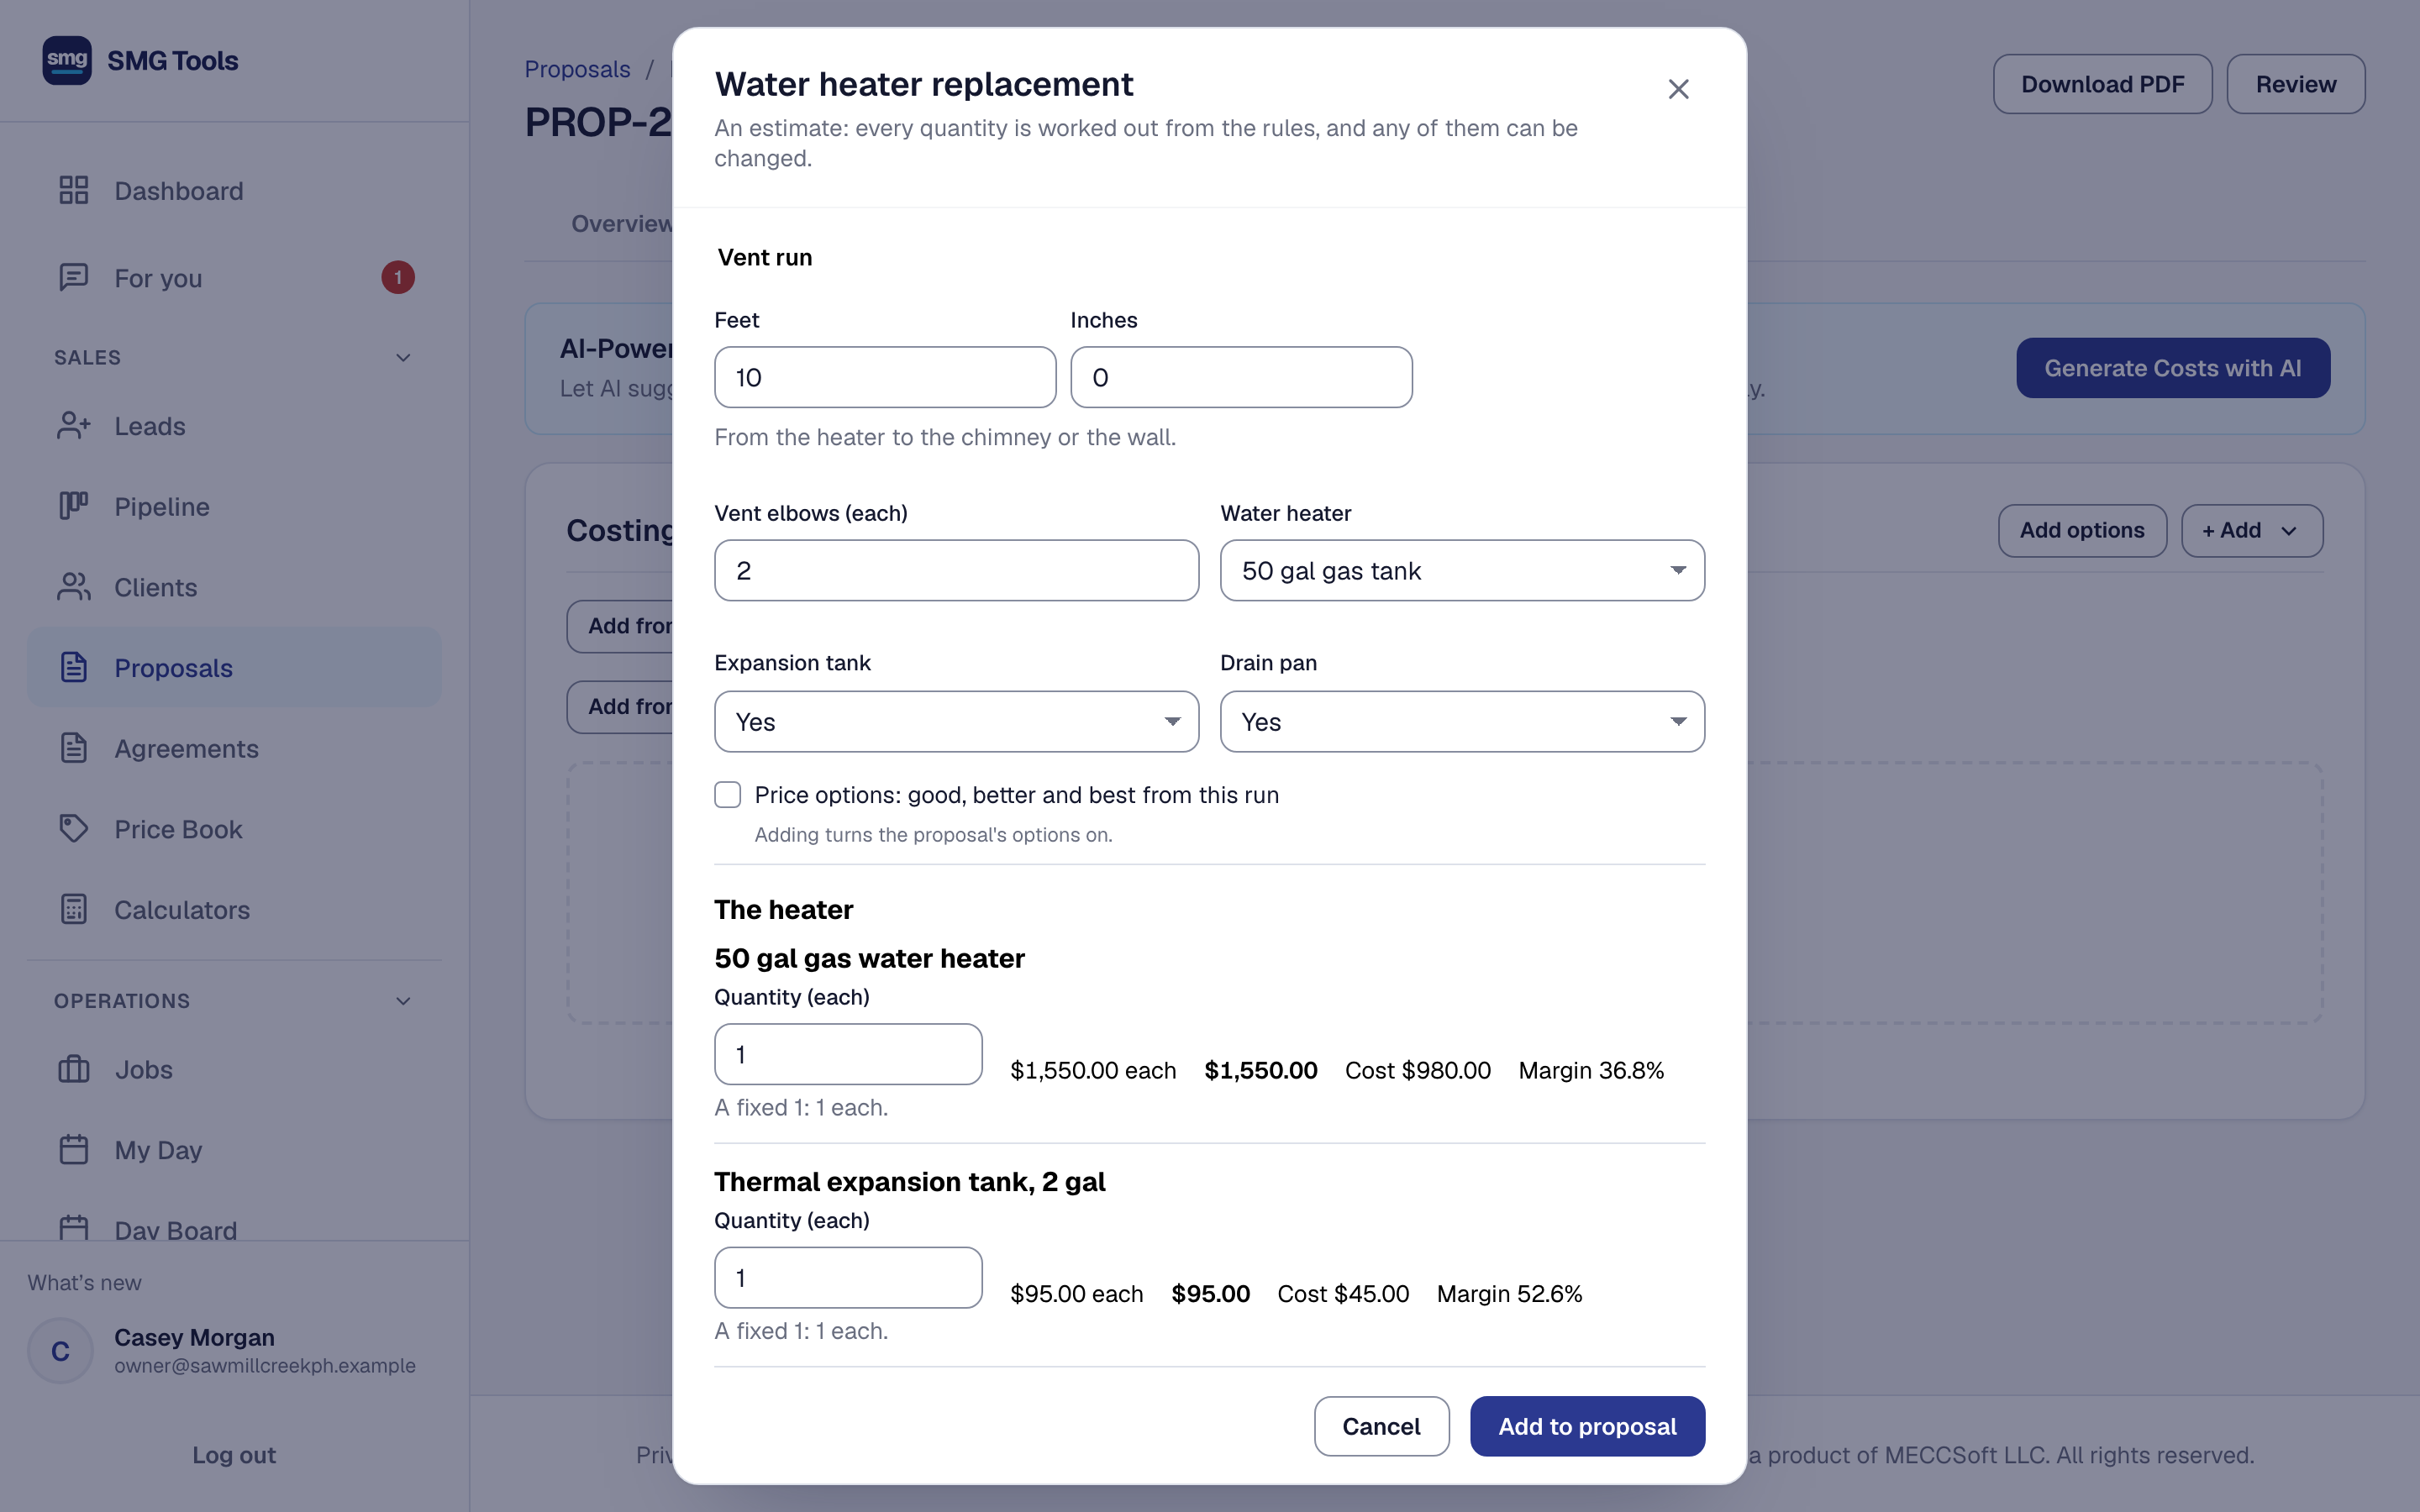Open the Water heater dropdown
The height and width of the screenshot is (1512, 2420).
(x=1462, y=571)
